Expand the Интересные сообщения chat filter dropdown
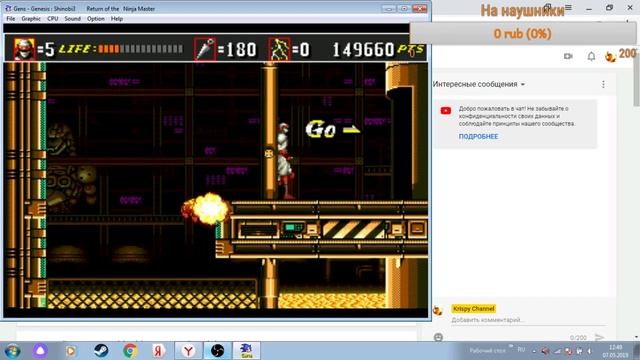The image size is (640, 360). pyautogui.click(x=478, y=84)
